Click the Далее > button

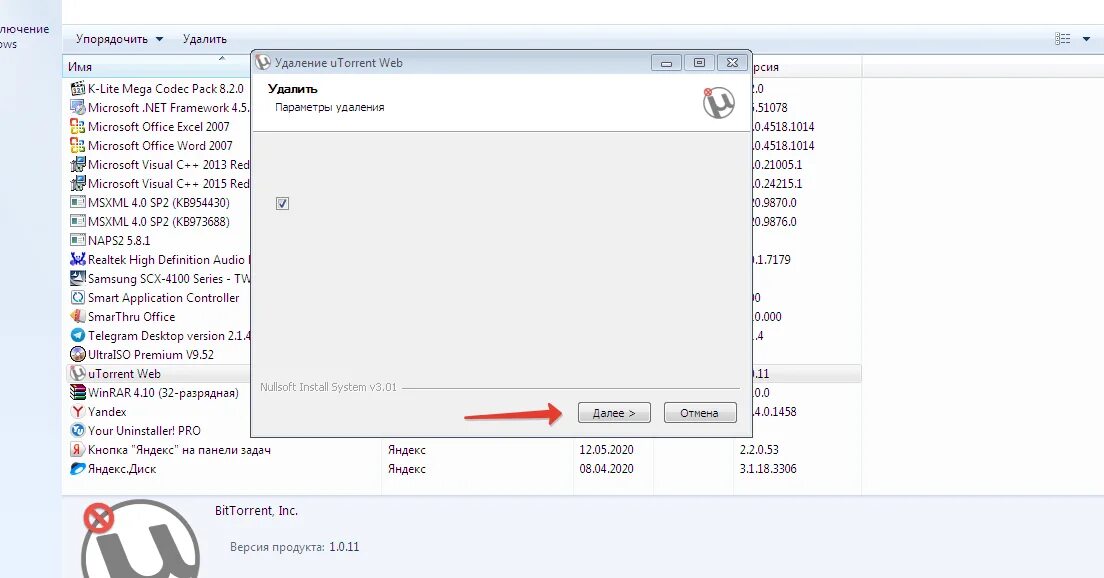(x=614, y=413)
